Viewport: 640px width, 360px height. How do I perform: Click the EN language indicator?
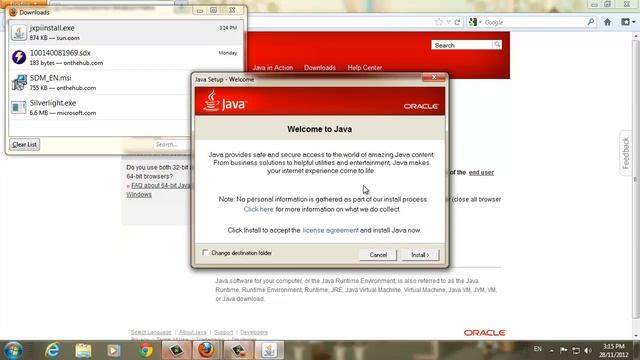tap(538, 349)
